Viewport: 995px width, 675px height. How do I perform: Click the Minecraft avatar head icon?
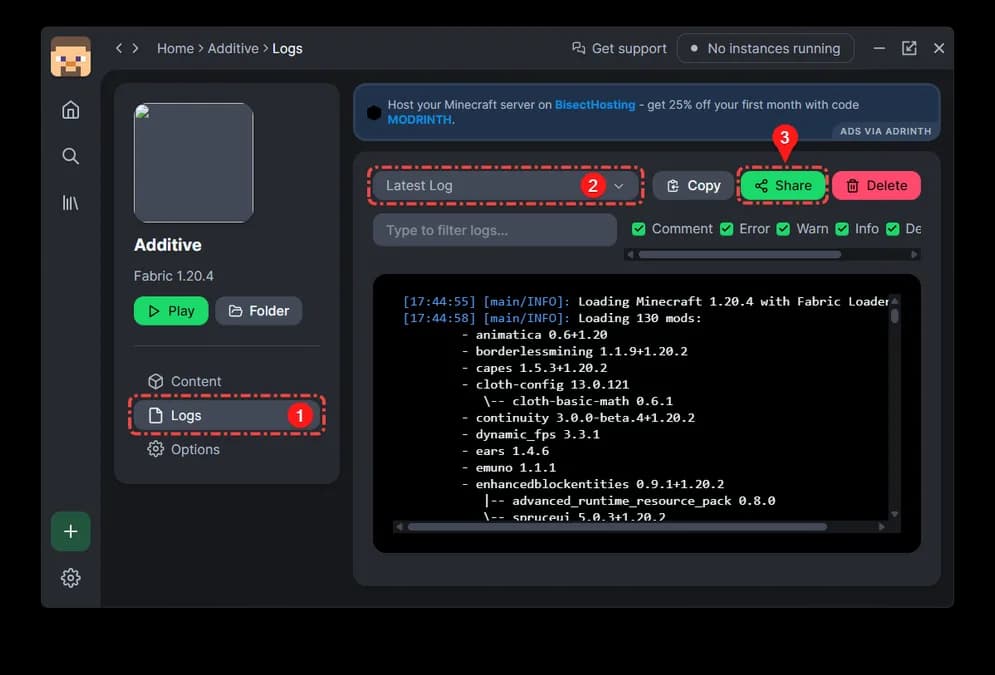click(70, 56)
